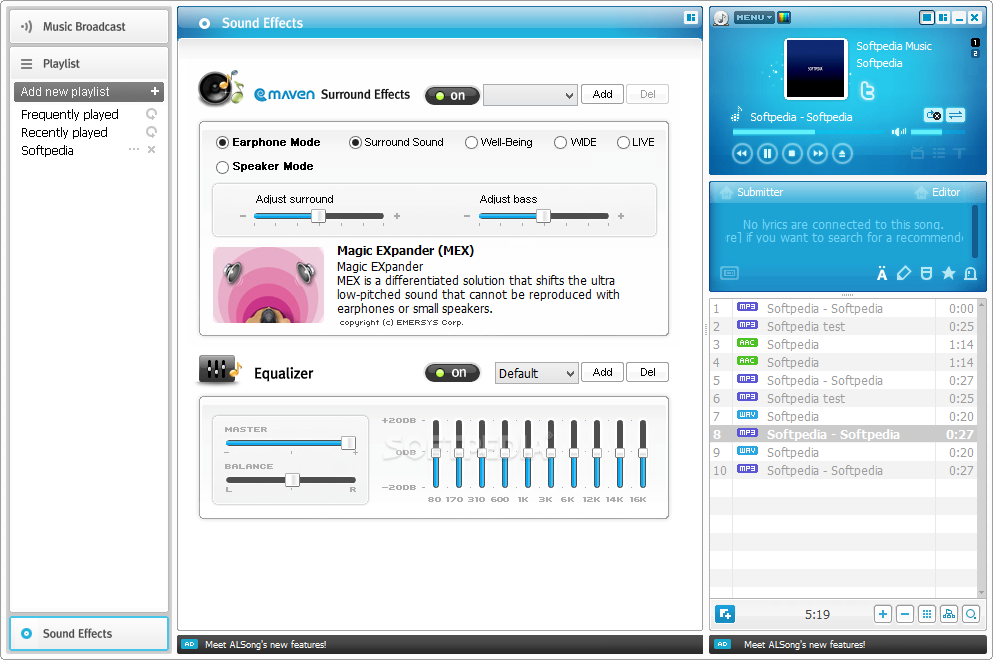Click the playlist grid view icon
Viewport: 993px width, 660px height.
(927, 614)
